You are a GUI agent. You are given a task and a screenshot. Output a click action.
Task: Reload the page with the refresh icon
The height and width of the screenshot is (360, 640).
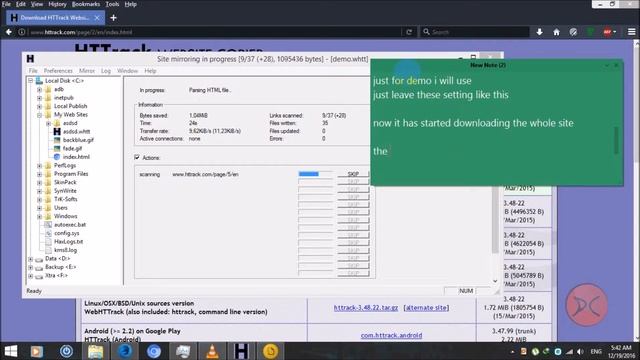(409, 32)
